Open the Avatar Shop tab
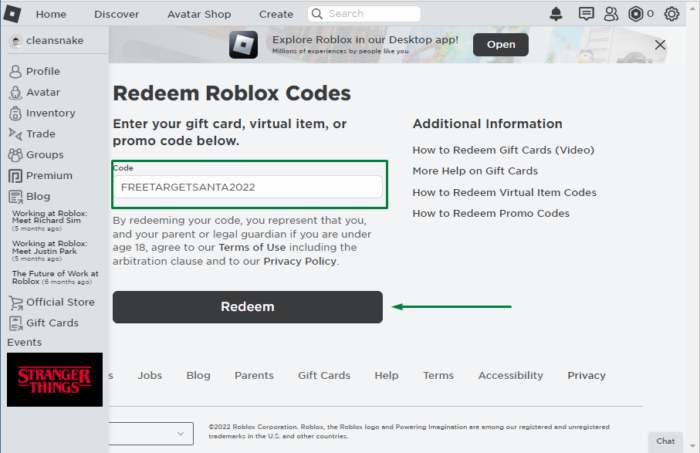 (199, 14)
